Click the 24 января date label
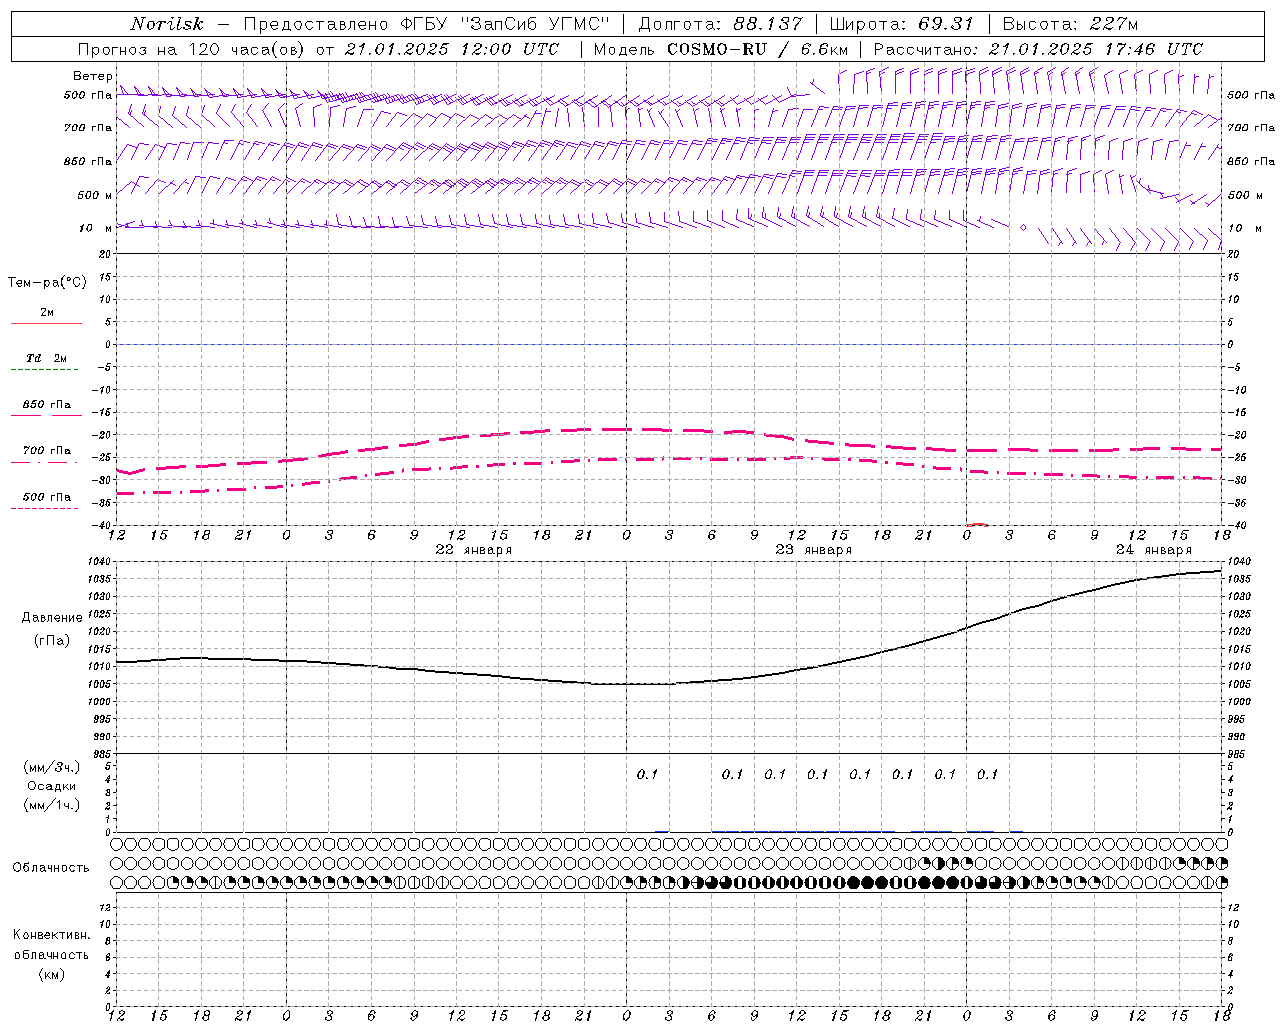 pos(1154,550)
